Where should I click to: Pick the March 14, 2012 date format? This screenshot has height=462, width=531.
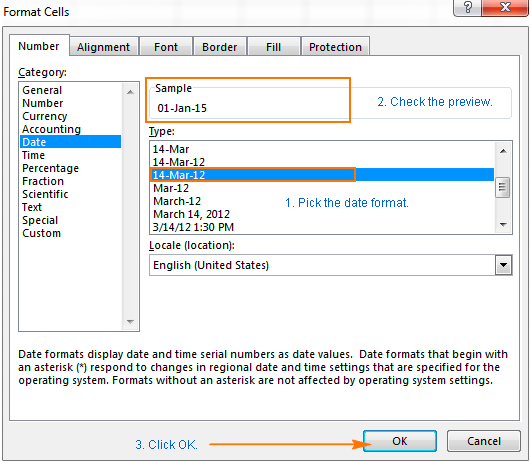pos(192,214)
